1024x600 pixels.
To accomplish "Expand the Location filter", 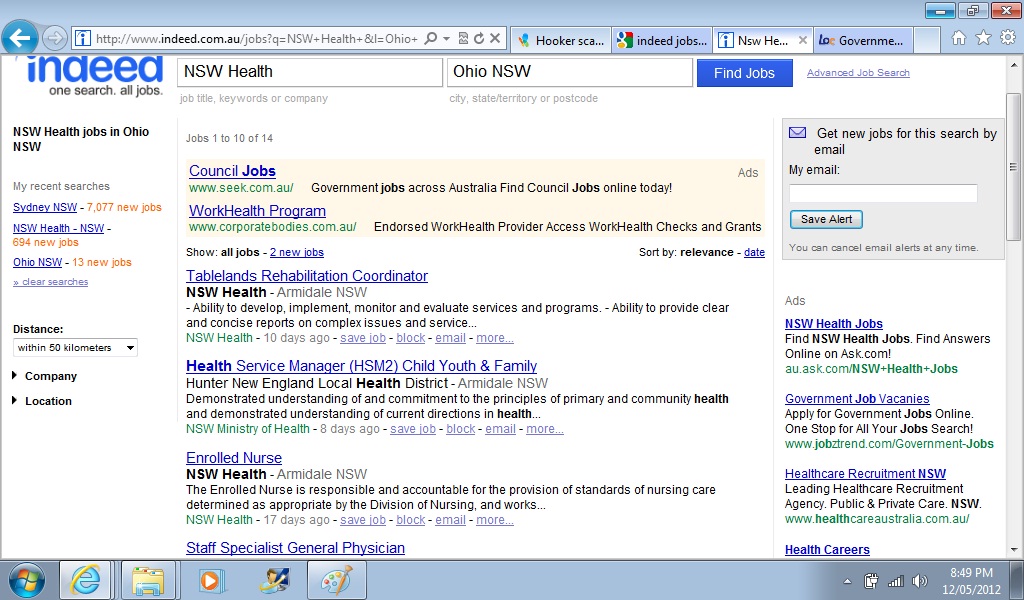I will click(x=48, y=401).
